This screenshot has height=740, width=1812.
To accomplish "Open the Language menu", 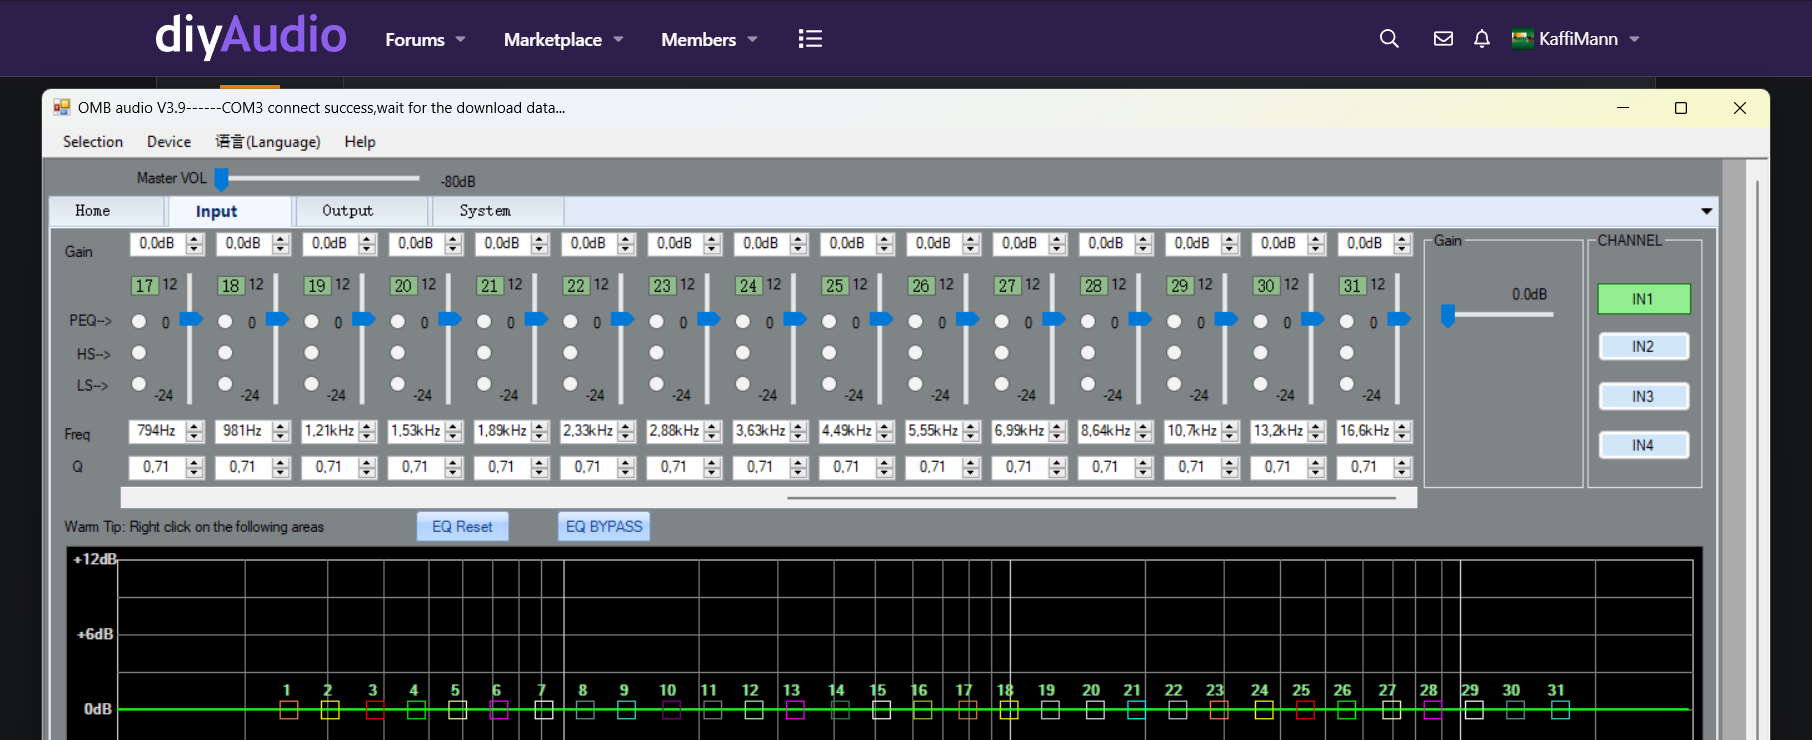I will point(268,142).
